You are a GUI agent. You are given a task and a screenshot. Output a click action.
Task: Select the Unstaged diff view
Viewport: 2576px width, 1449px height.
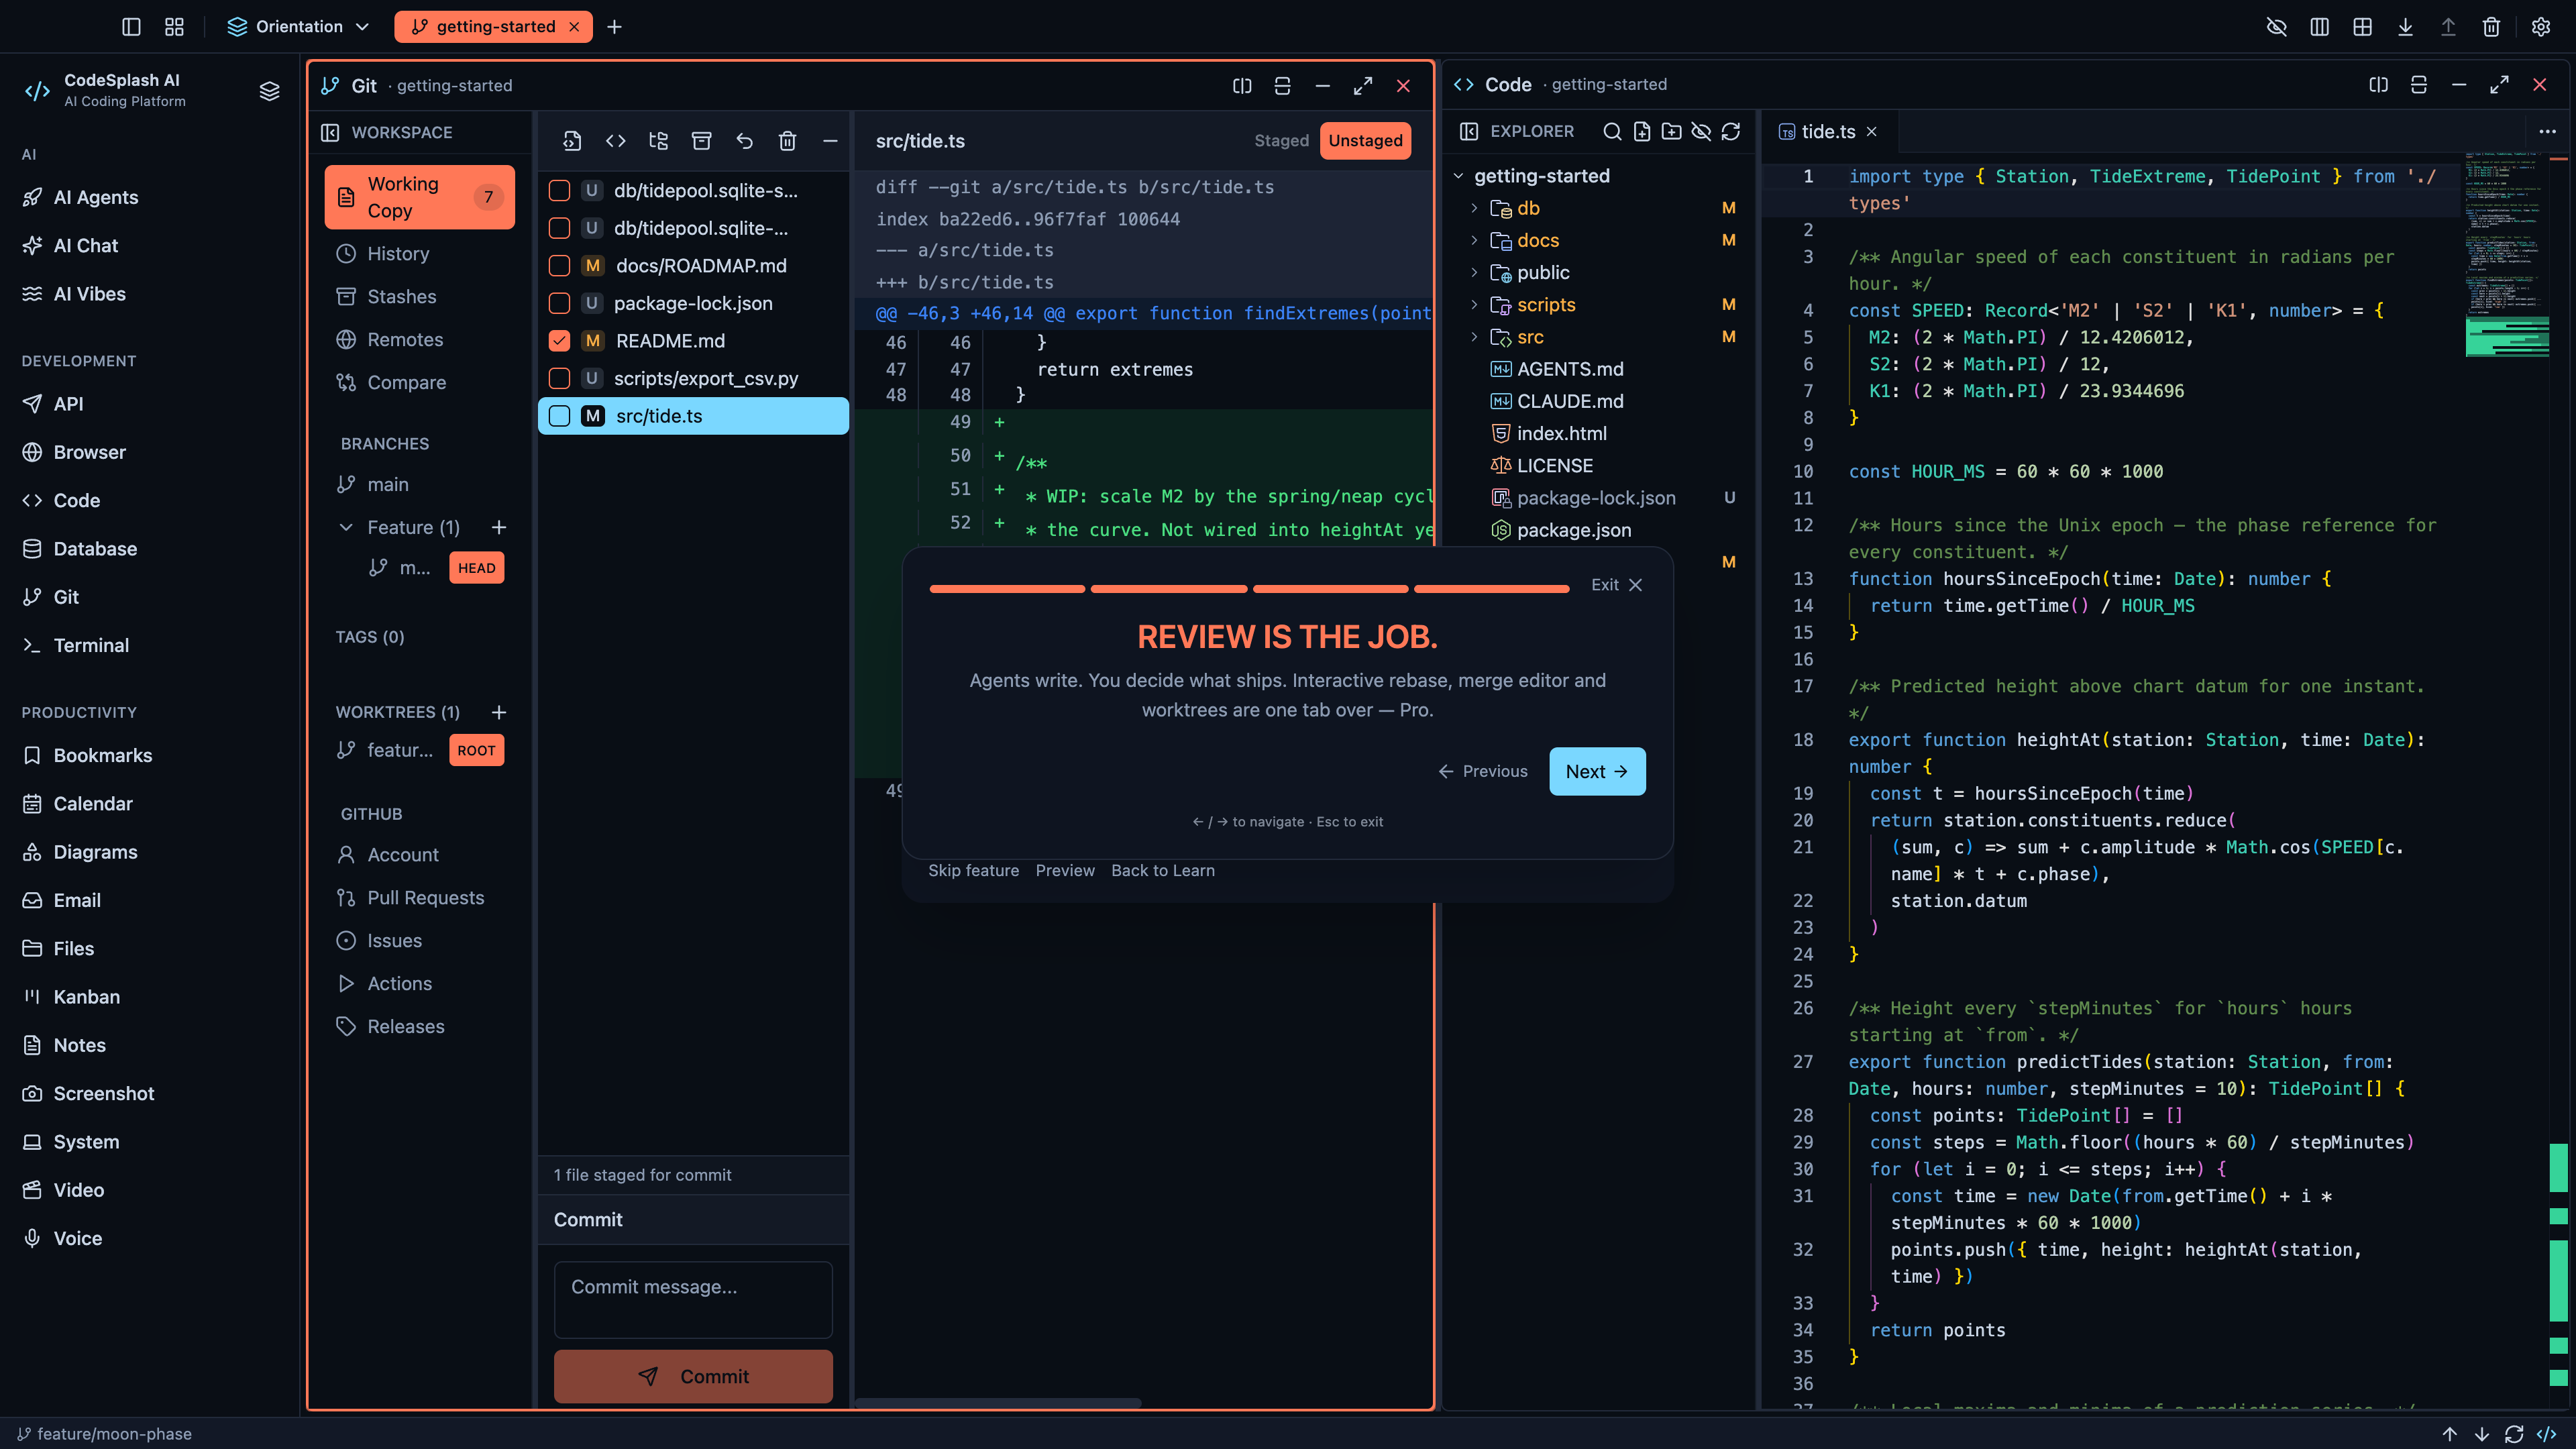point(1365,141)
